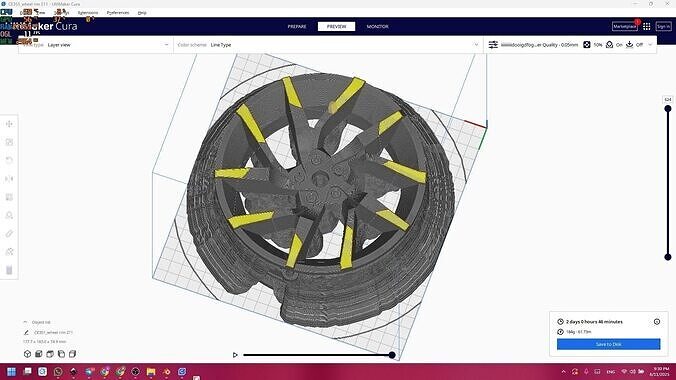
Task: Switch to the PREVIEW stage tab
Action: [336, 26]
